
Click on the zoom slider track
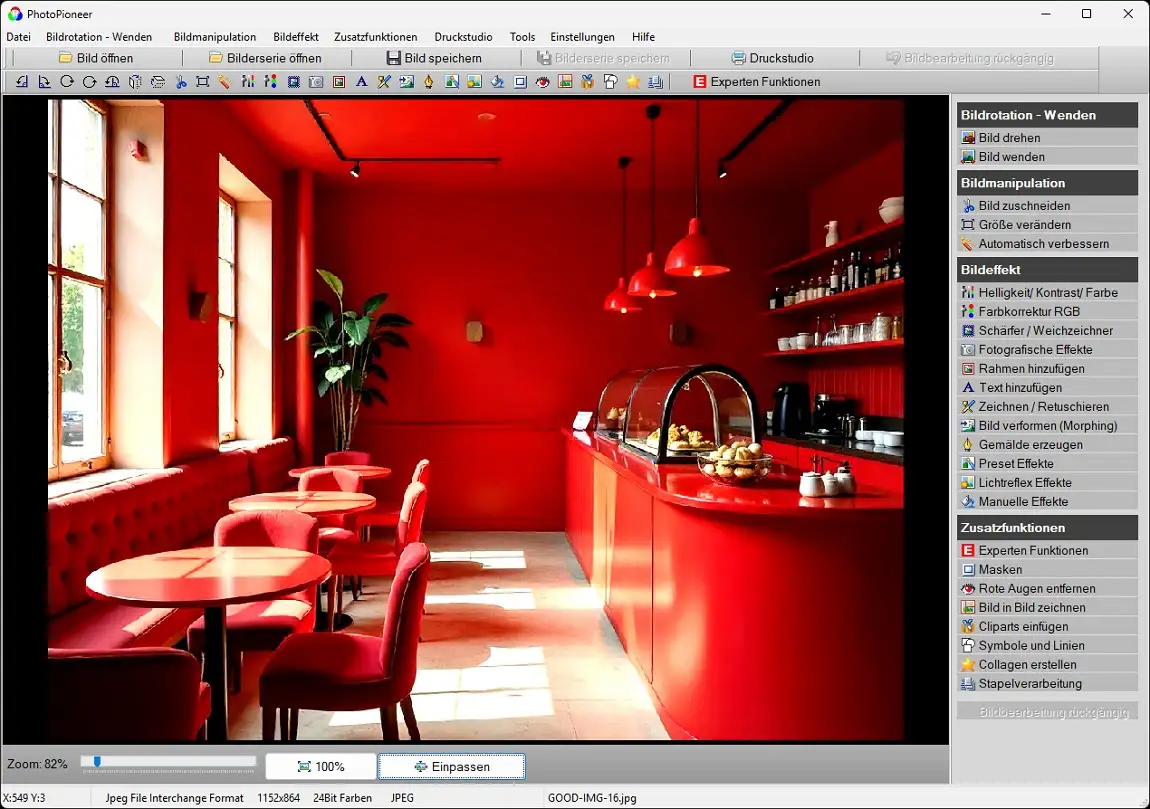(x=170, y=762)
